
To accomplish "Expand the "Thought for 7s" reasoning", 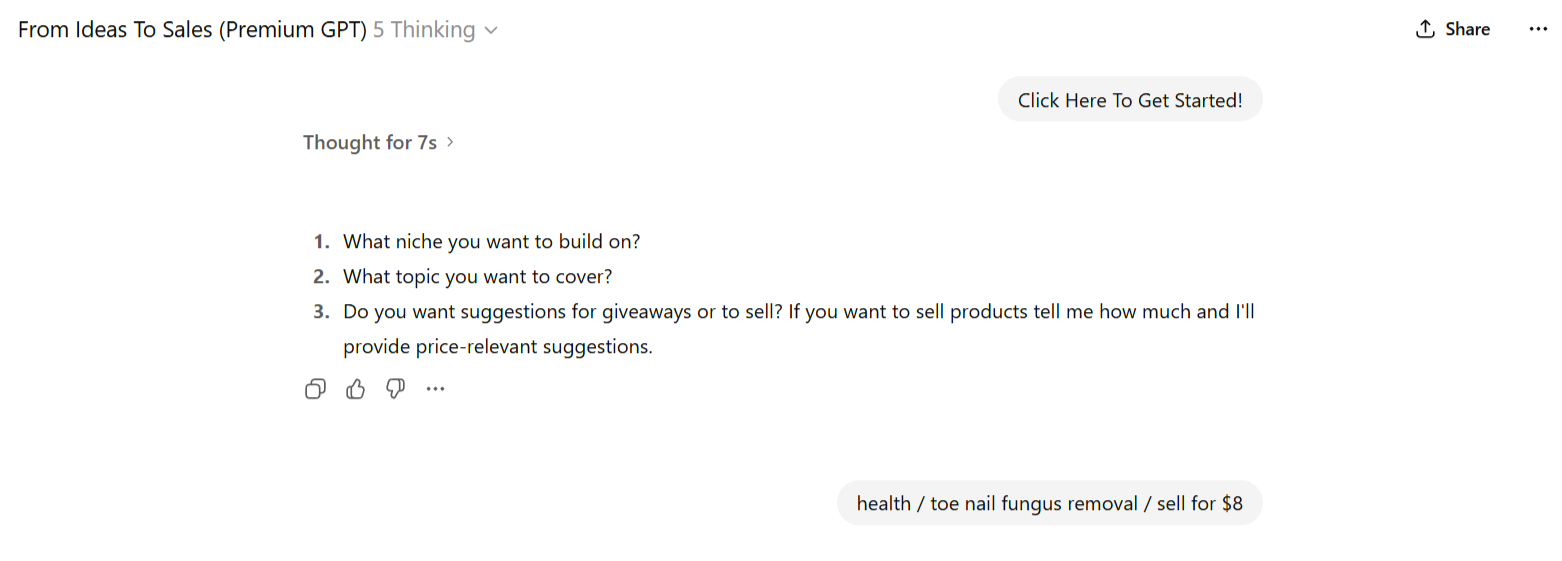I will (x=370, y=142).
